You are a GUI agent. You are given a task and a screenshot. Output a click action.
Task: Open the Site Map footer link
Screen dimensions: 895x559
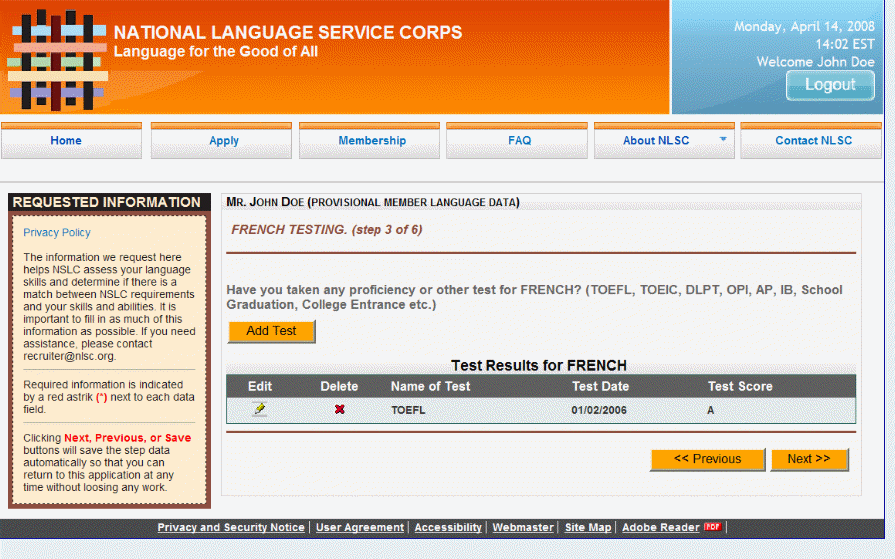click(x=588, y=527)
